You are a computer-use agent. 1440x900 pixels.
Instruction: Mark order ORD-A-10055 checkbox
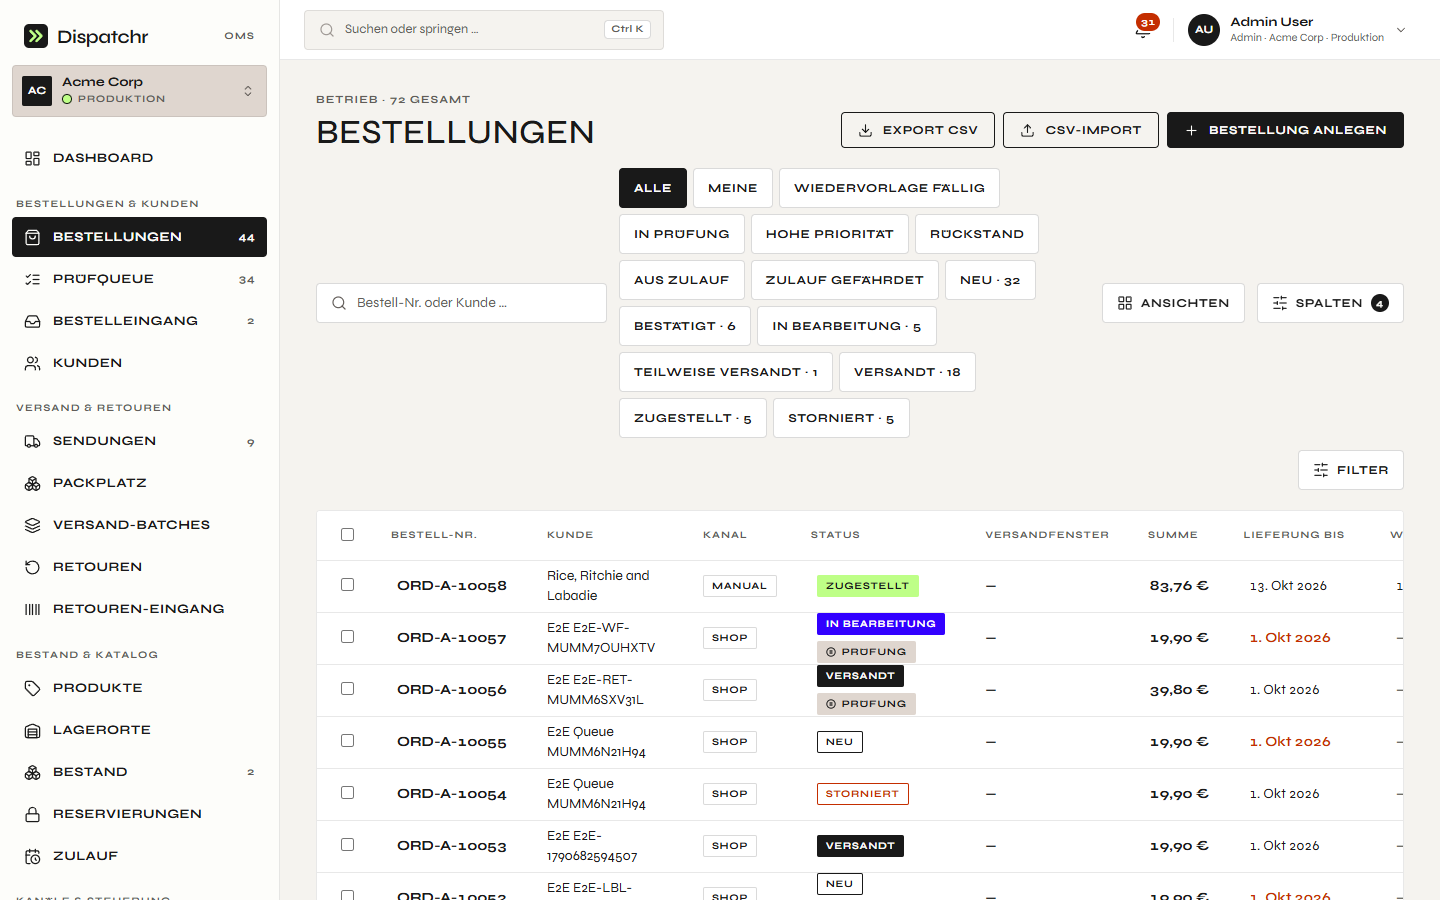pos(347,741)
